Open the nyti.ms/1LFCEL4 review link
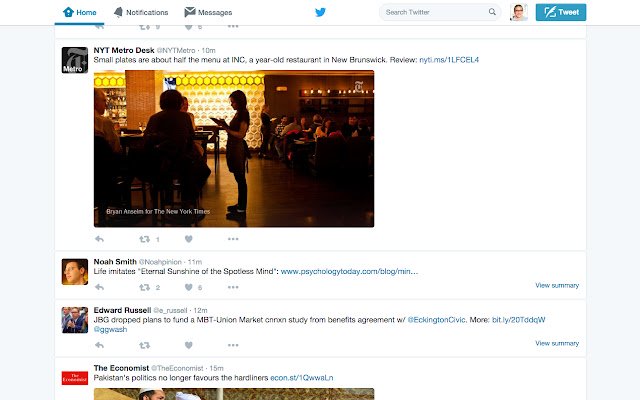This screenshot has width=640, height=400. (449, 60)
